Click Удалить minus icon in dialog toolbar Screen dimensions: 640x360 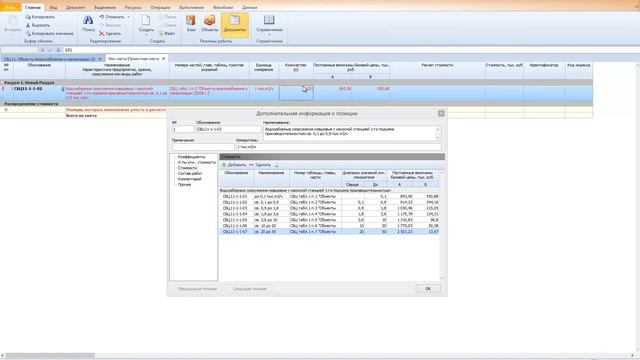click(x=251, y=165)
